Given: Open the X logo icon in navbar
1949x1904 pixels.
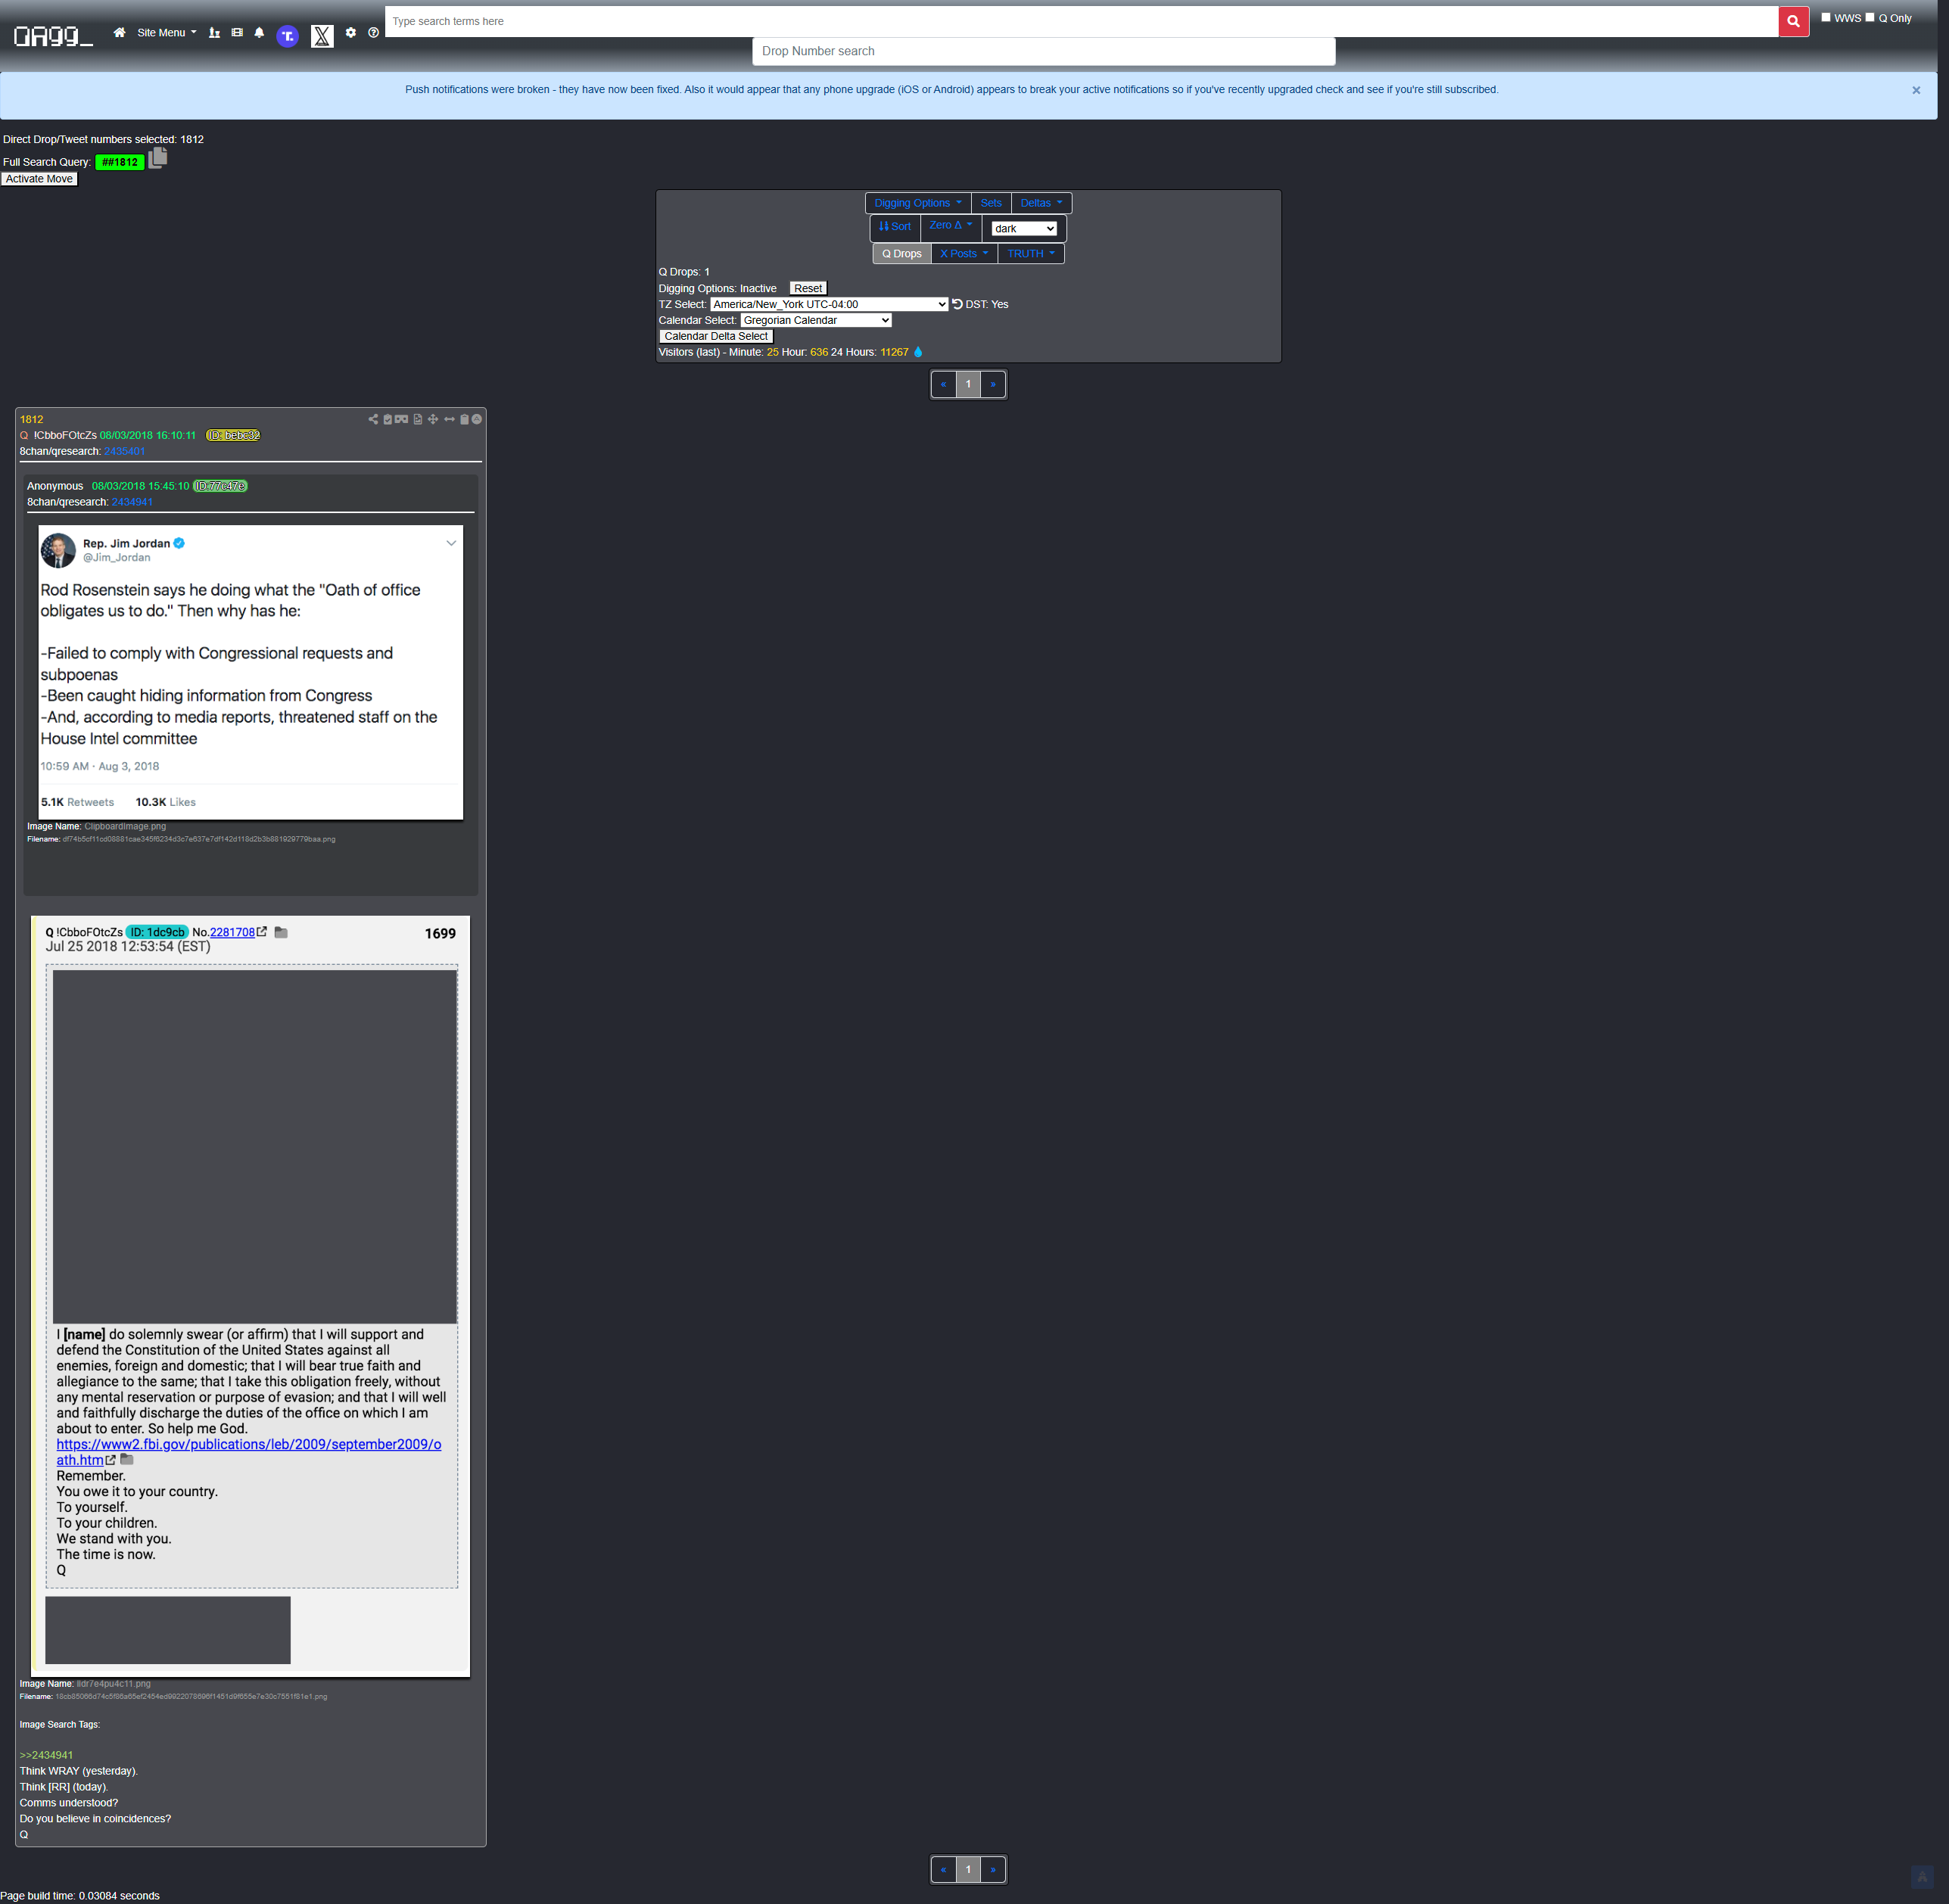Looking at the screenshot, I should click(322, 36).
